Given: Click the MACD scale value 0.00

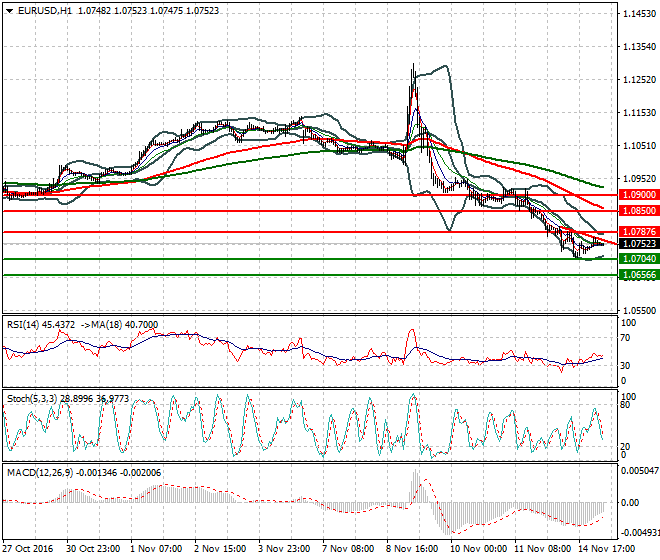Looking at the screenshot, I should coord(630,503).
